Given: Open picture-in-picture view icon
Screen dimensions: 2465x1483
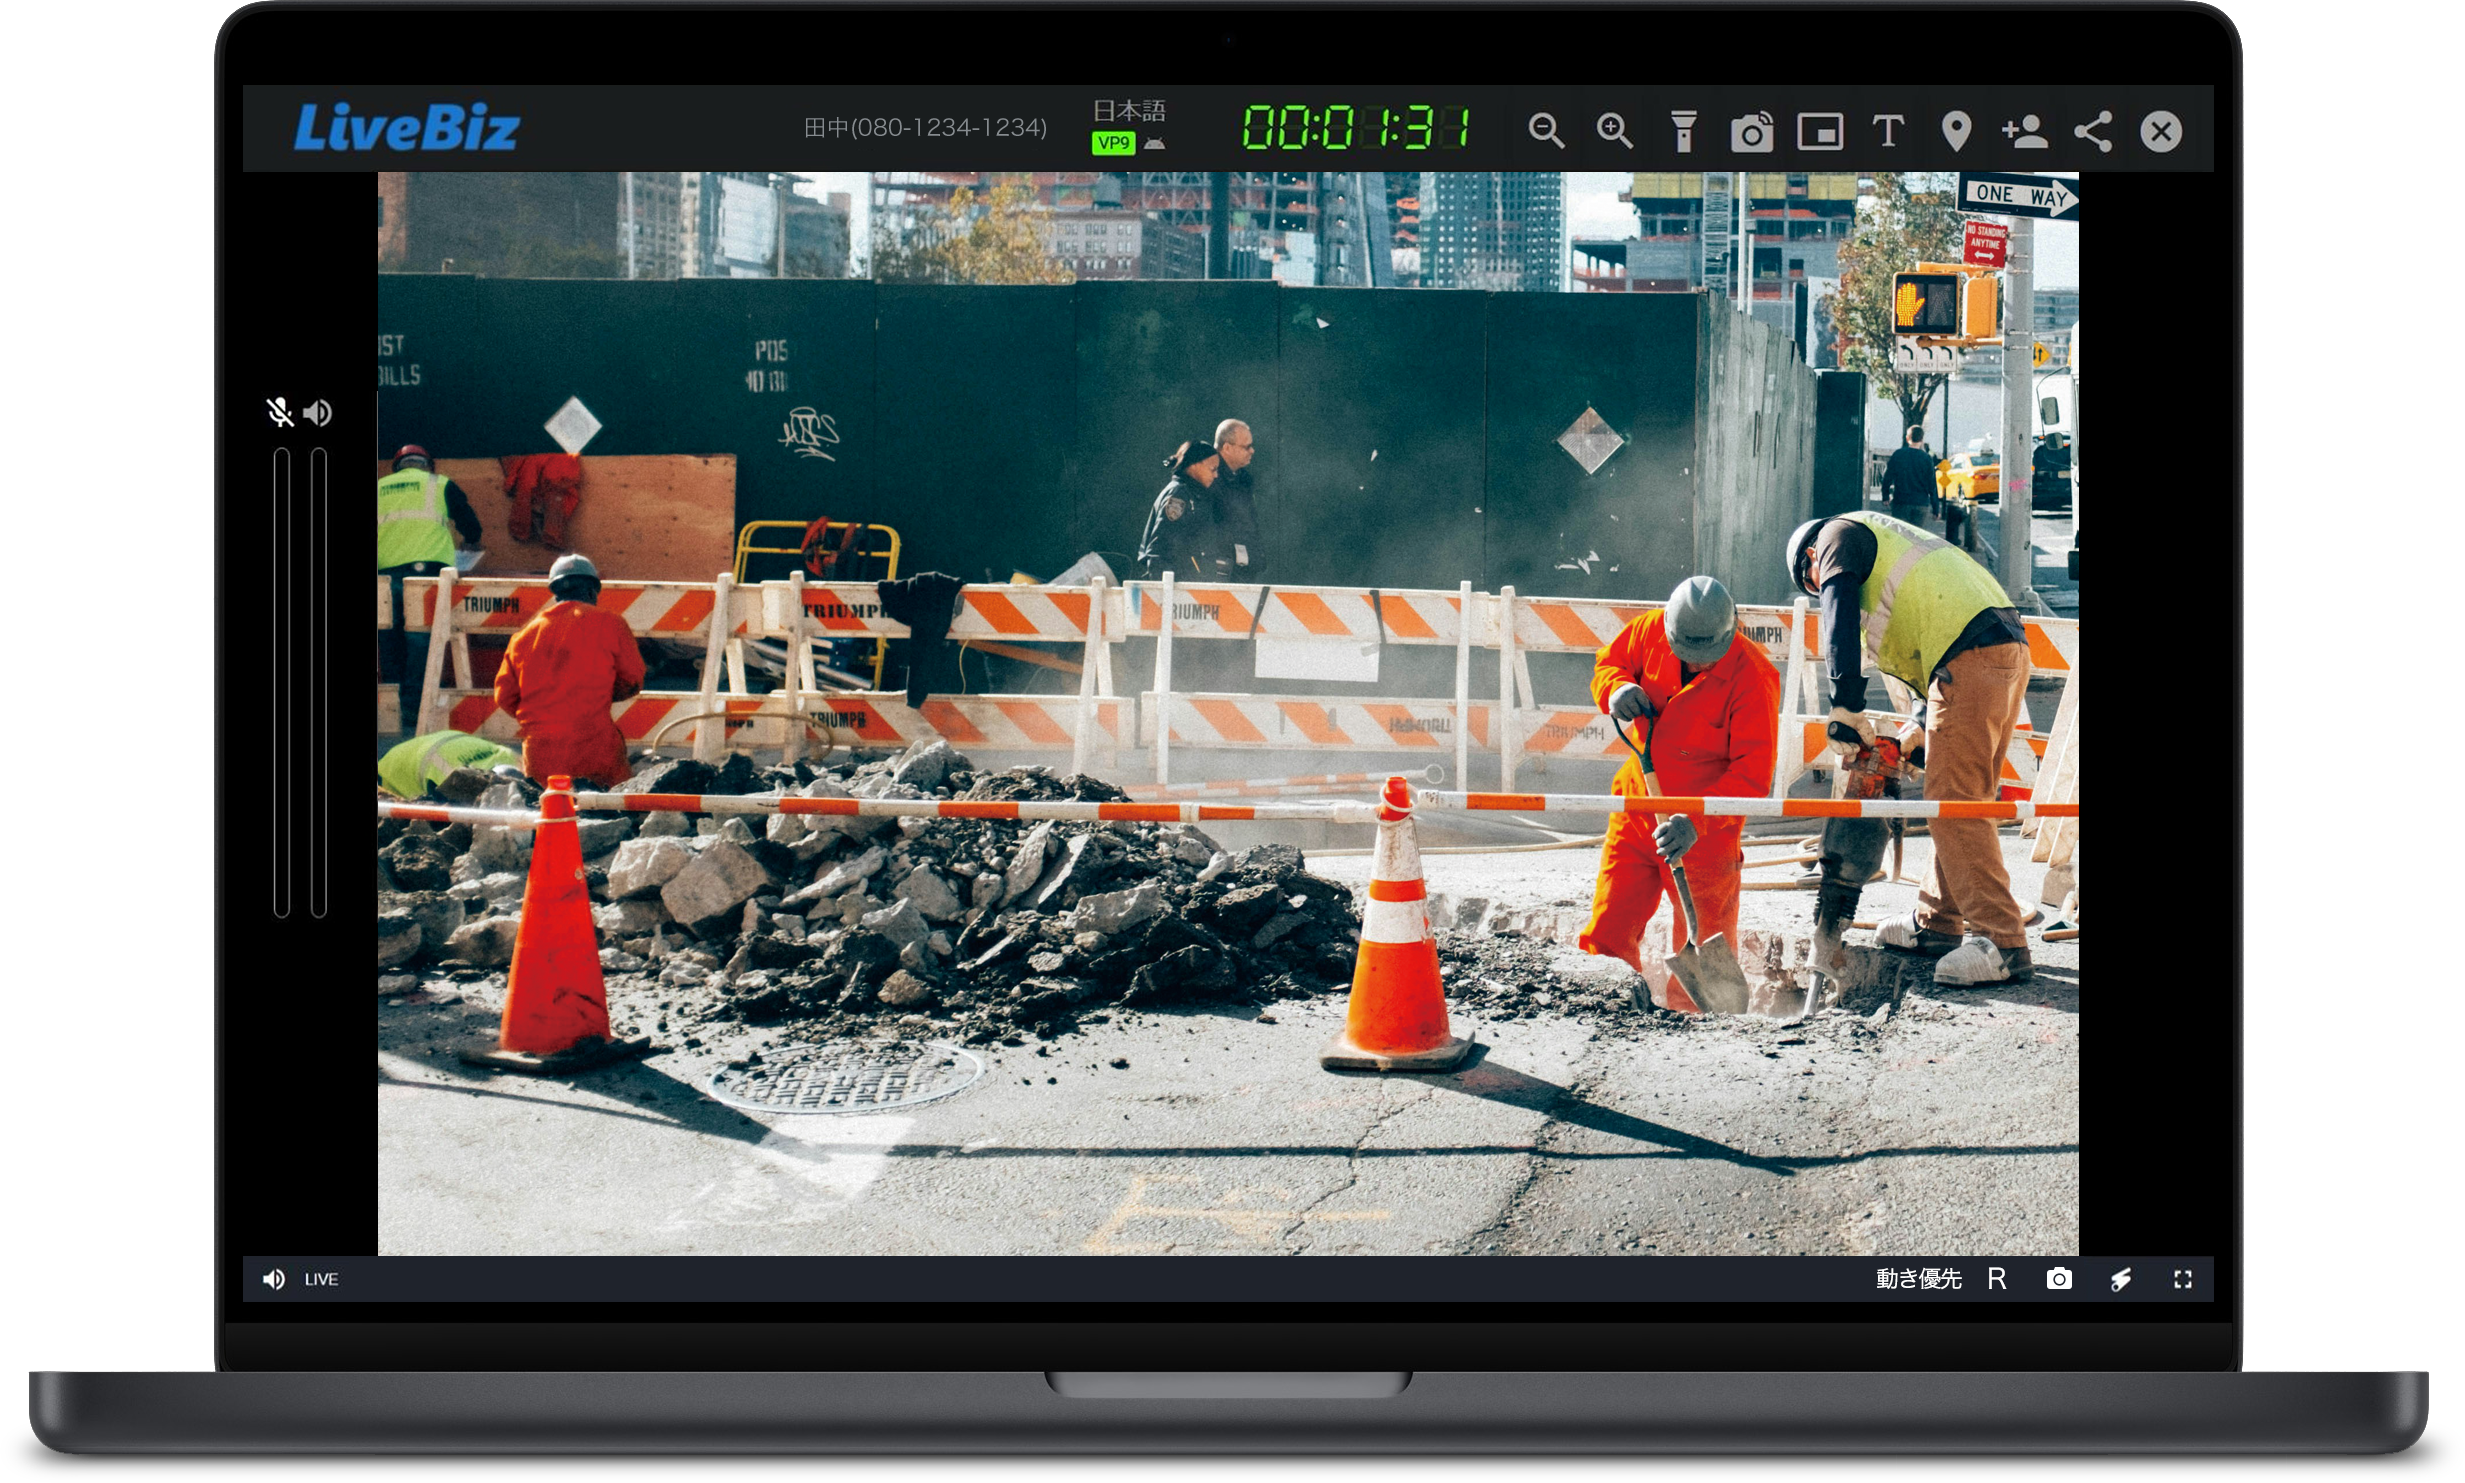Looking at the screenshot, I should click(1820, 131).
